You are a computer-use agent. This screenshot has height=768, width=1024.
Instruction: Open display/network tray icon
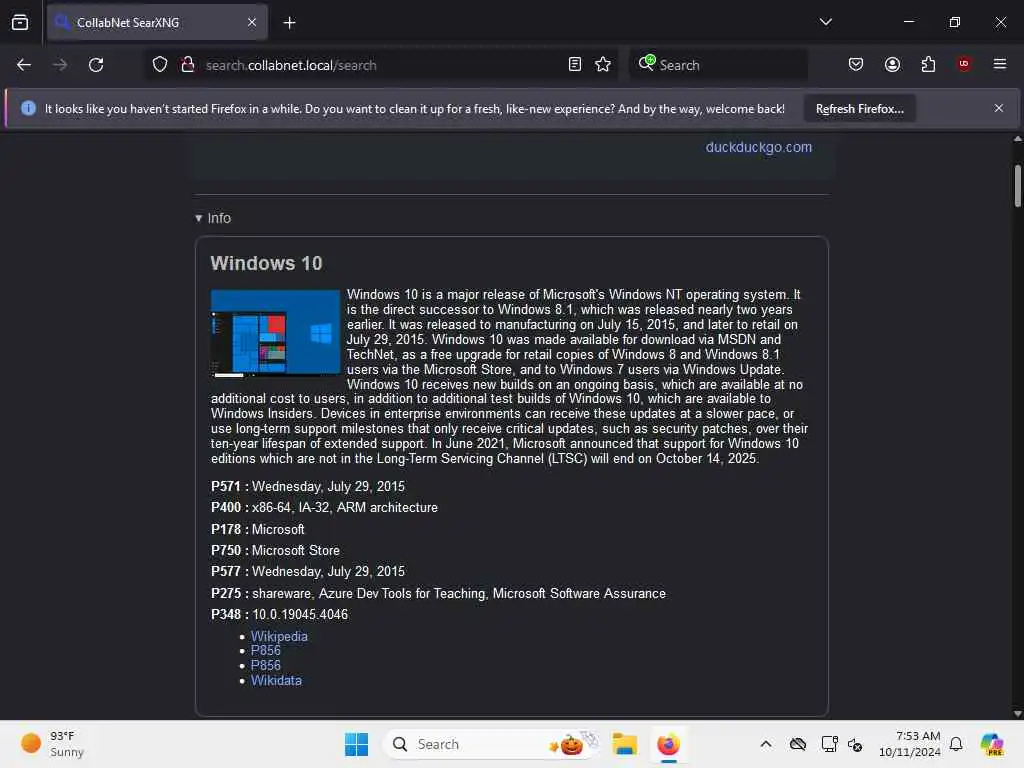[x=829, y=744]
